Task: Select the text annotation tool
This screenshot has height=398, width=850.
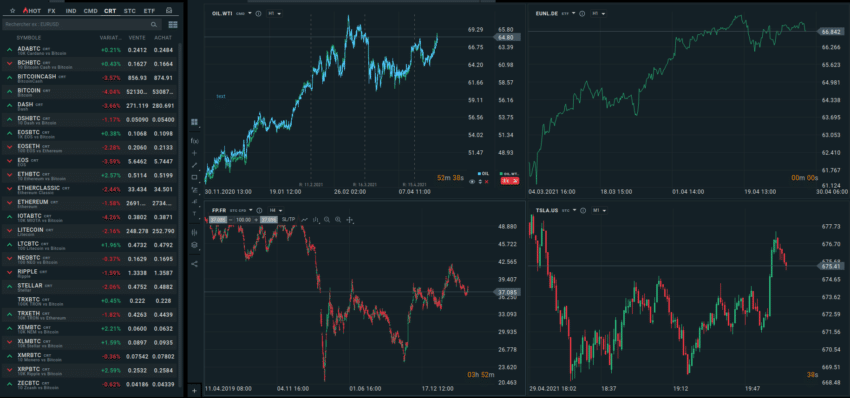Action: coord(195,214)
